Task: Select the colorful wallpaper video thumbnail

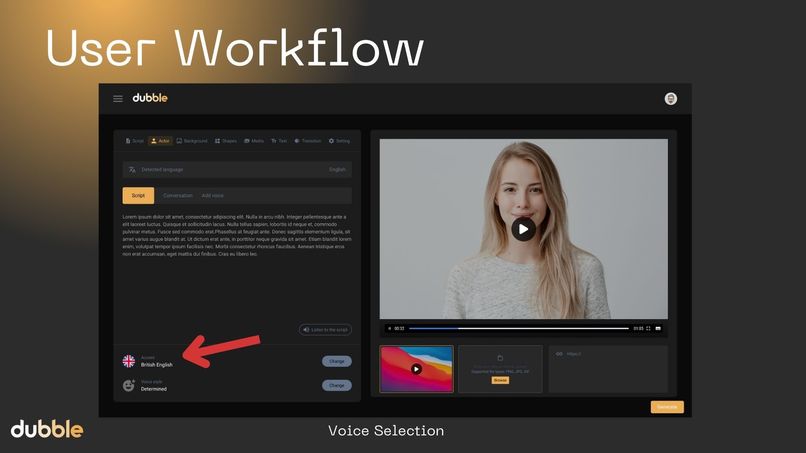Action: pos(416,369)
